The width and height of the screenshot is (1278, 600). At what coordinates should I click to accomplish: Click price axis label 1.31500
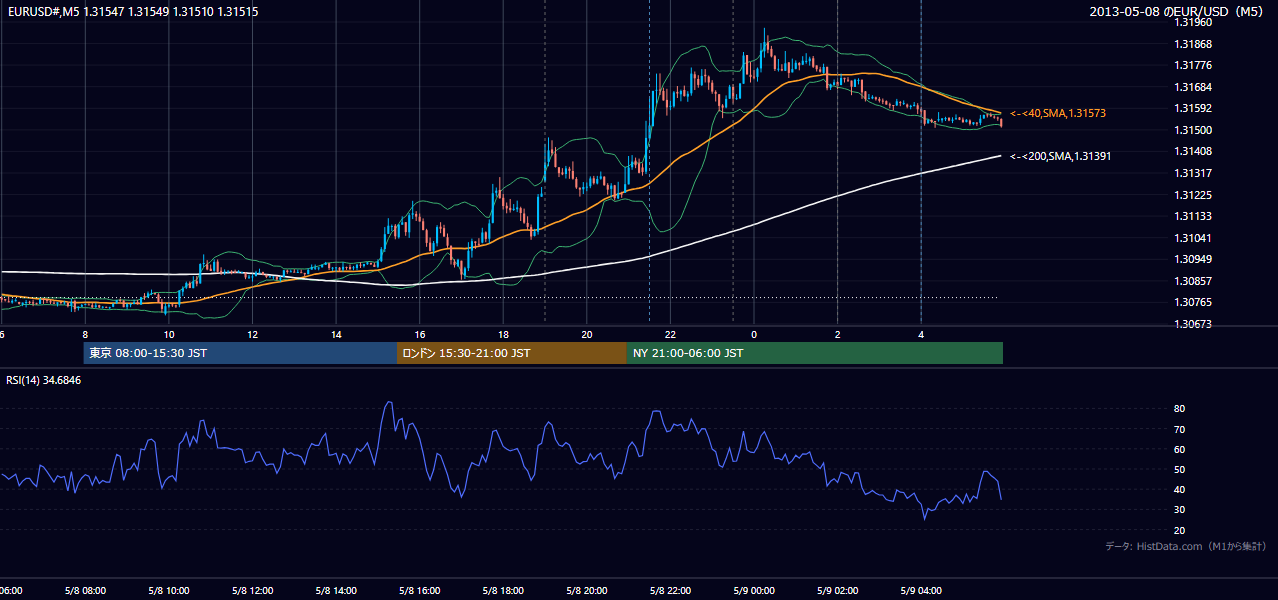click(x=1193, y=130)
